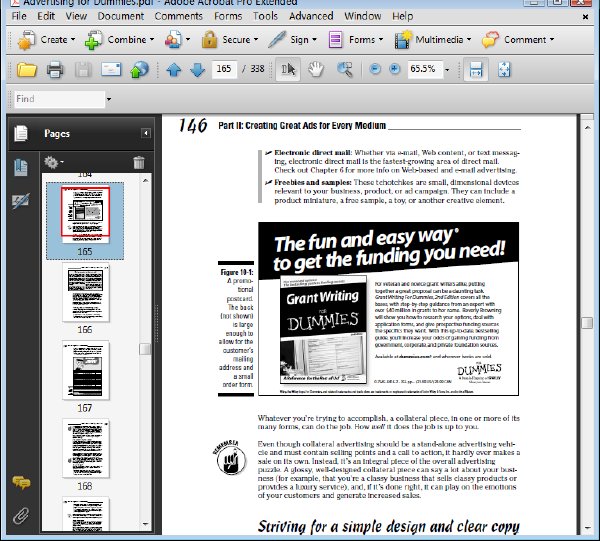Screen dimensions: 600x541
Task: Click the page number field showing 165
Action: click(224, 69)
